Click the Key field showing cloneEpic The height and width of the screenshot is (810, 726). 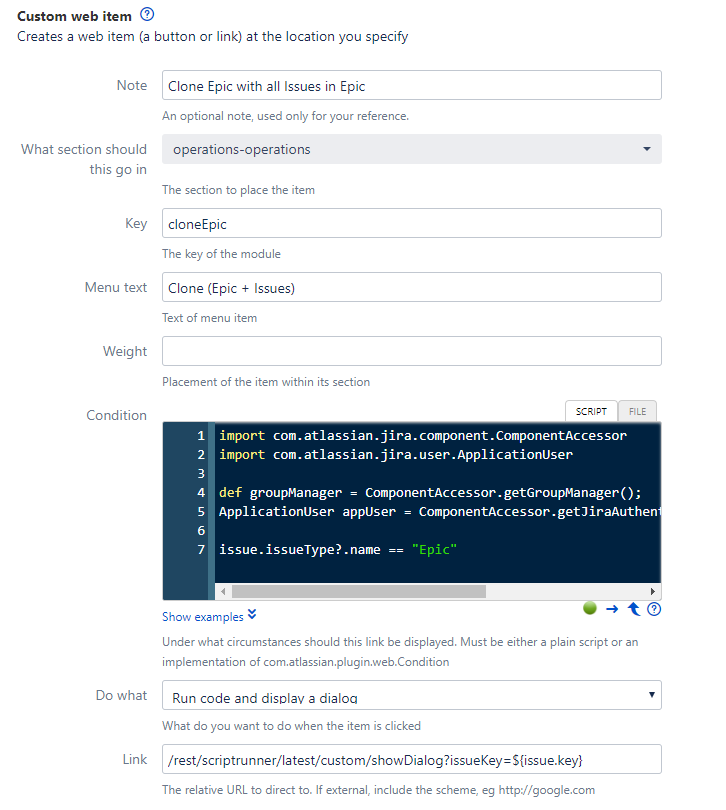point(410,223)
